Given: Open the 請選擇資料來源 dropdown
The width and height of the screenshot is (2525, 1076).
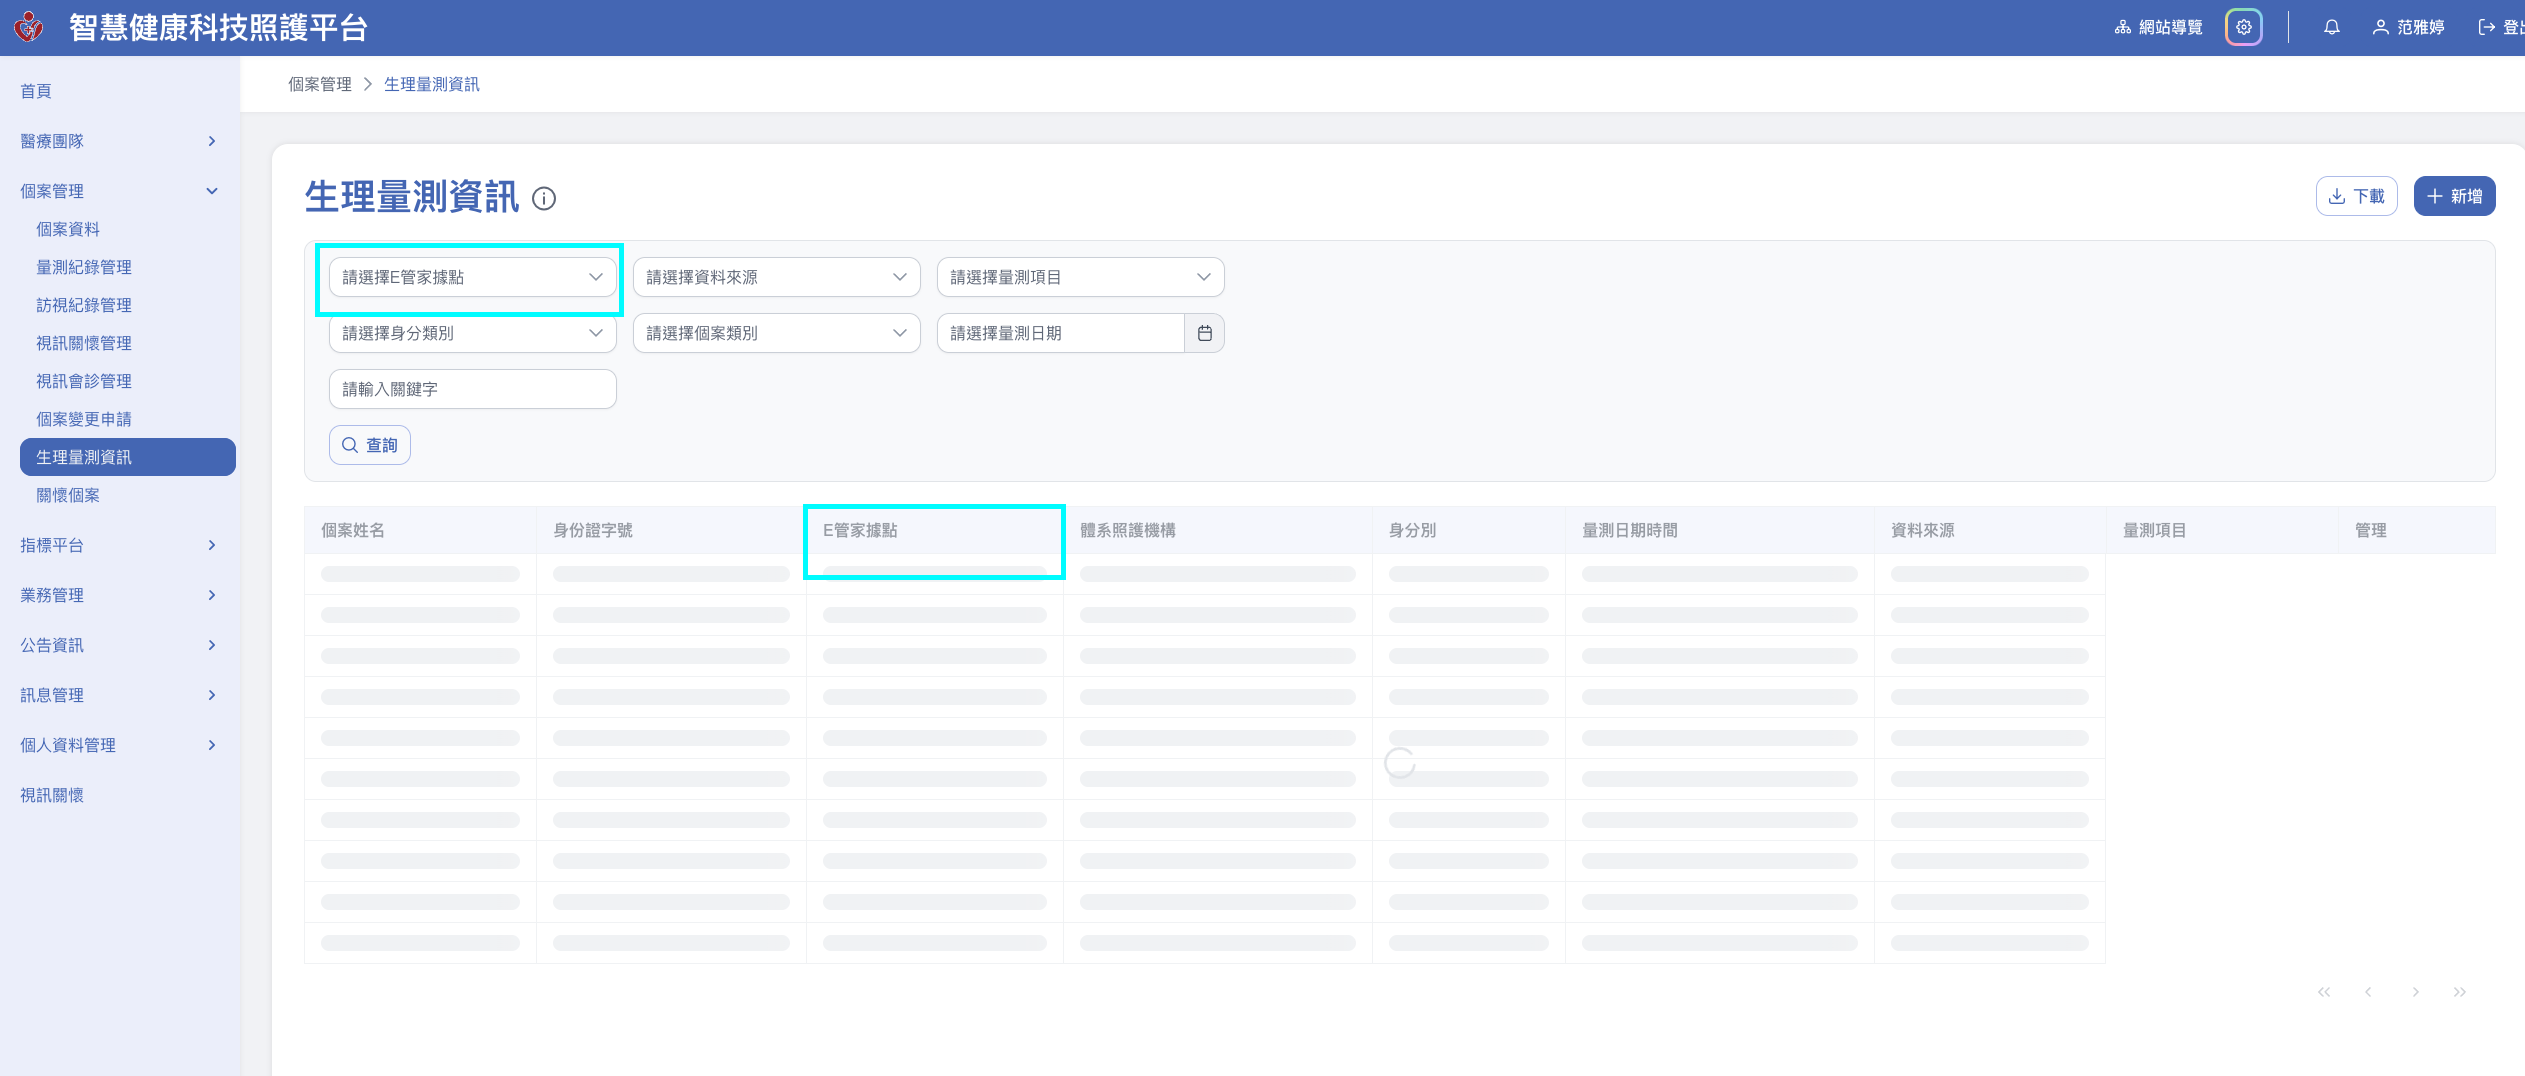Looking at the screenshot, I should click(x=776, y=277).
